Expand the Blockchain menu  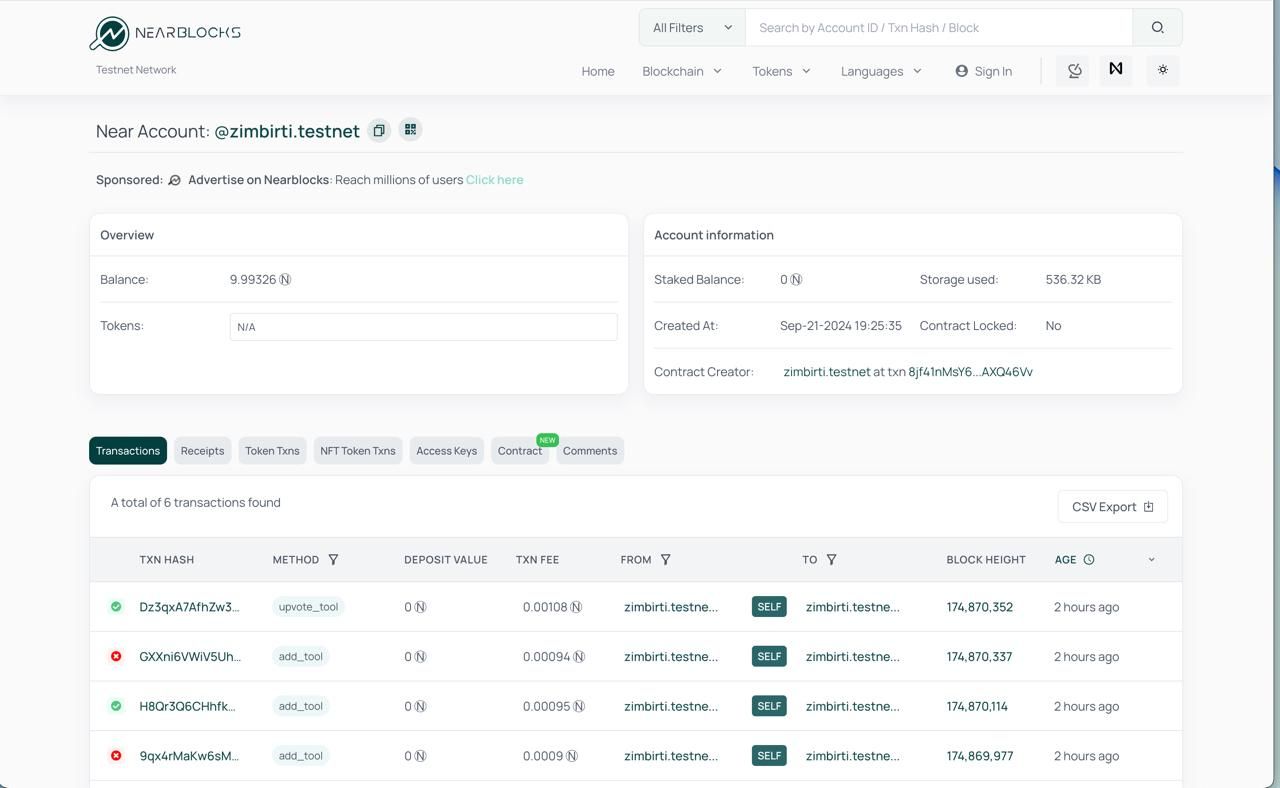(x=682, y=71)
